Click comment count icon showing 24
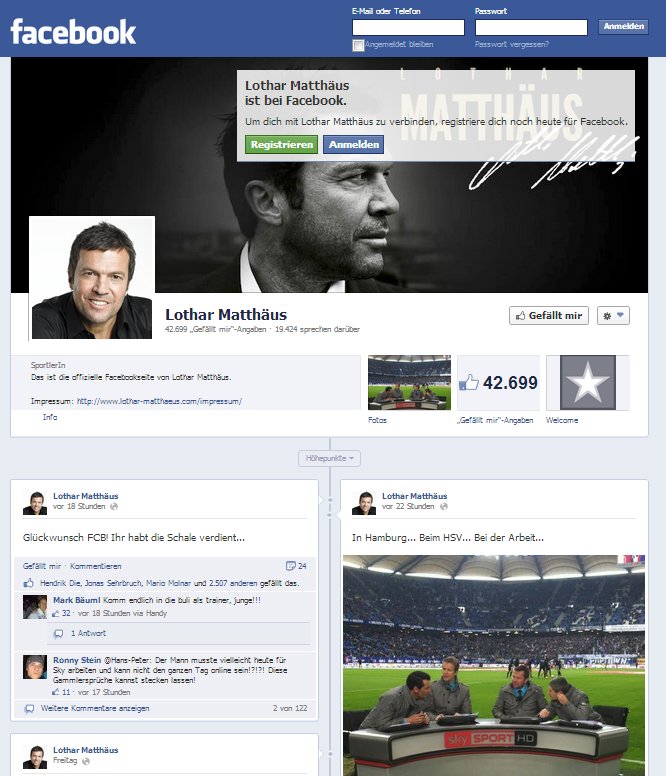The height and width of the screenshot is (776, 666). [291, 566]
